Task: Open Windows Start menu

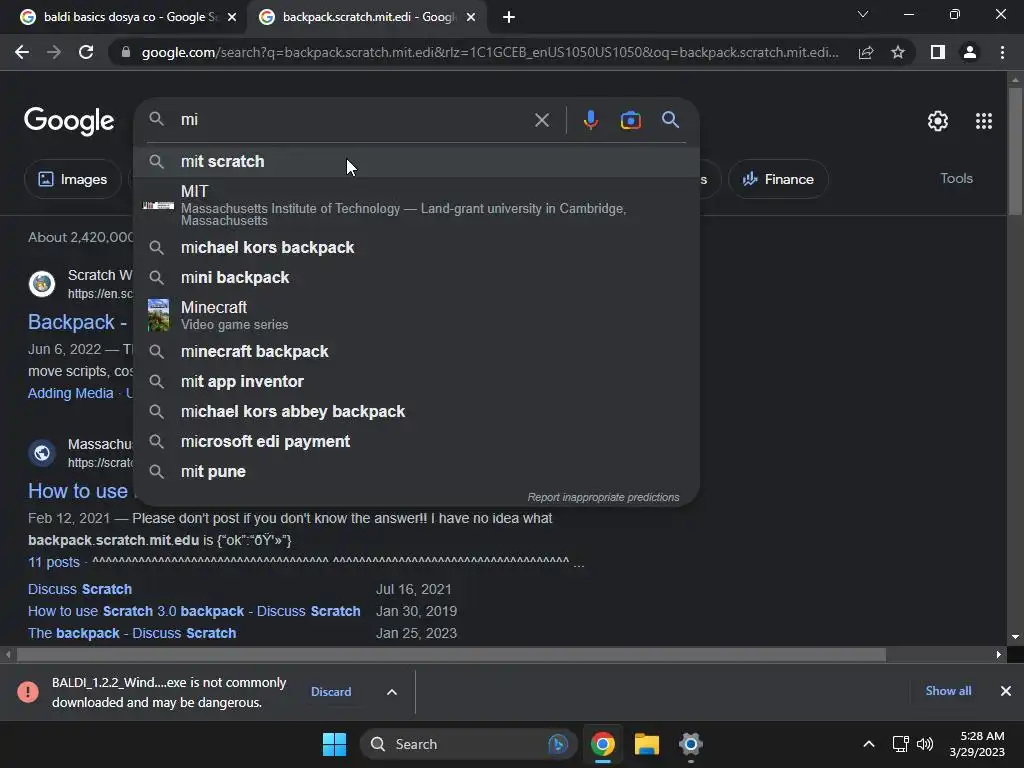Action: click(334, 744)
